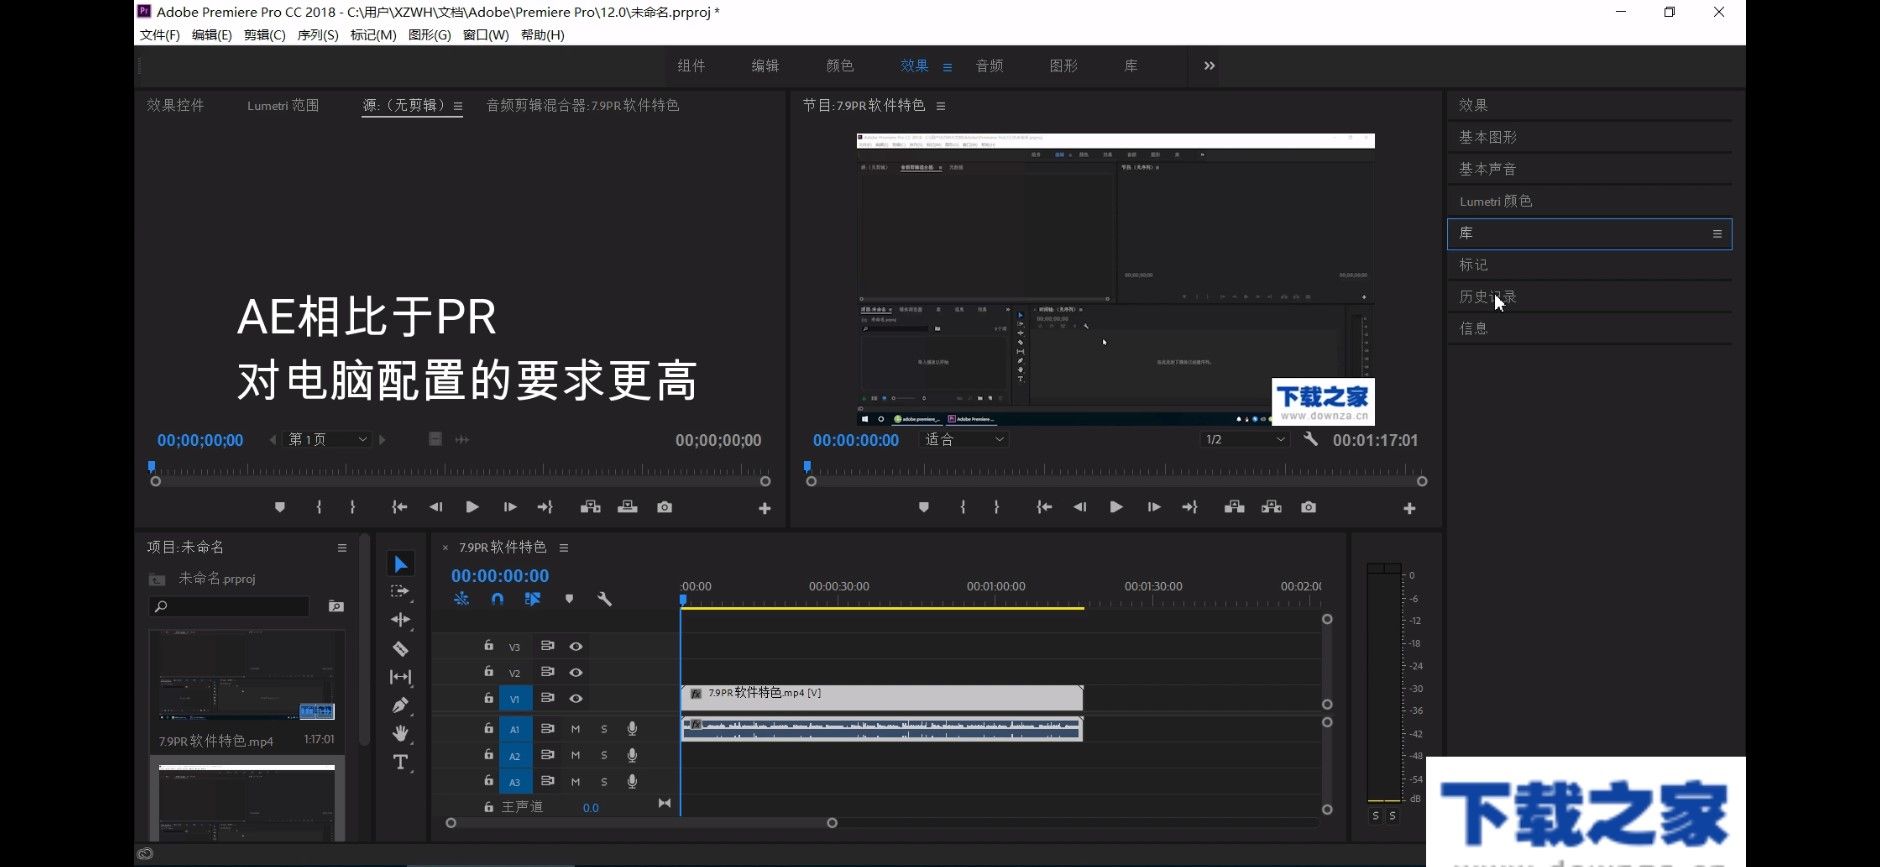1880x867 pixels.
Task: Click 7.9PR软件特色.mp4 thumbnail in project
Action: [247, 676]
